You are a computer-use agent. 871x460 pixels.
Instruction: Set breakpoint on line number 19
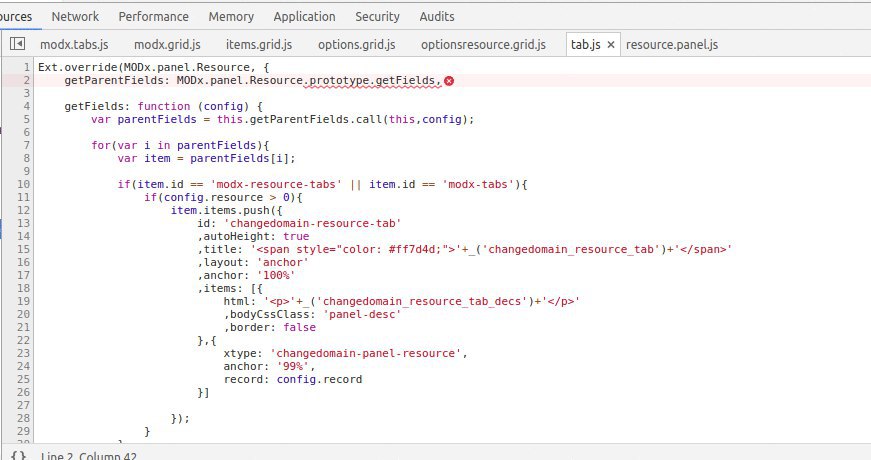click(x=23, y=302)
